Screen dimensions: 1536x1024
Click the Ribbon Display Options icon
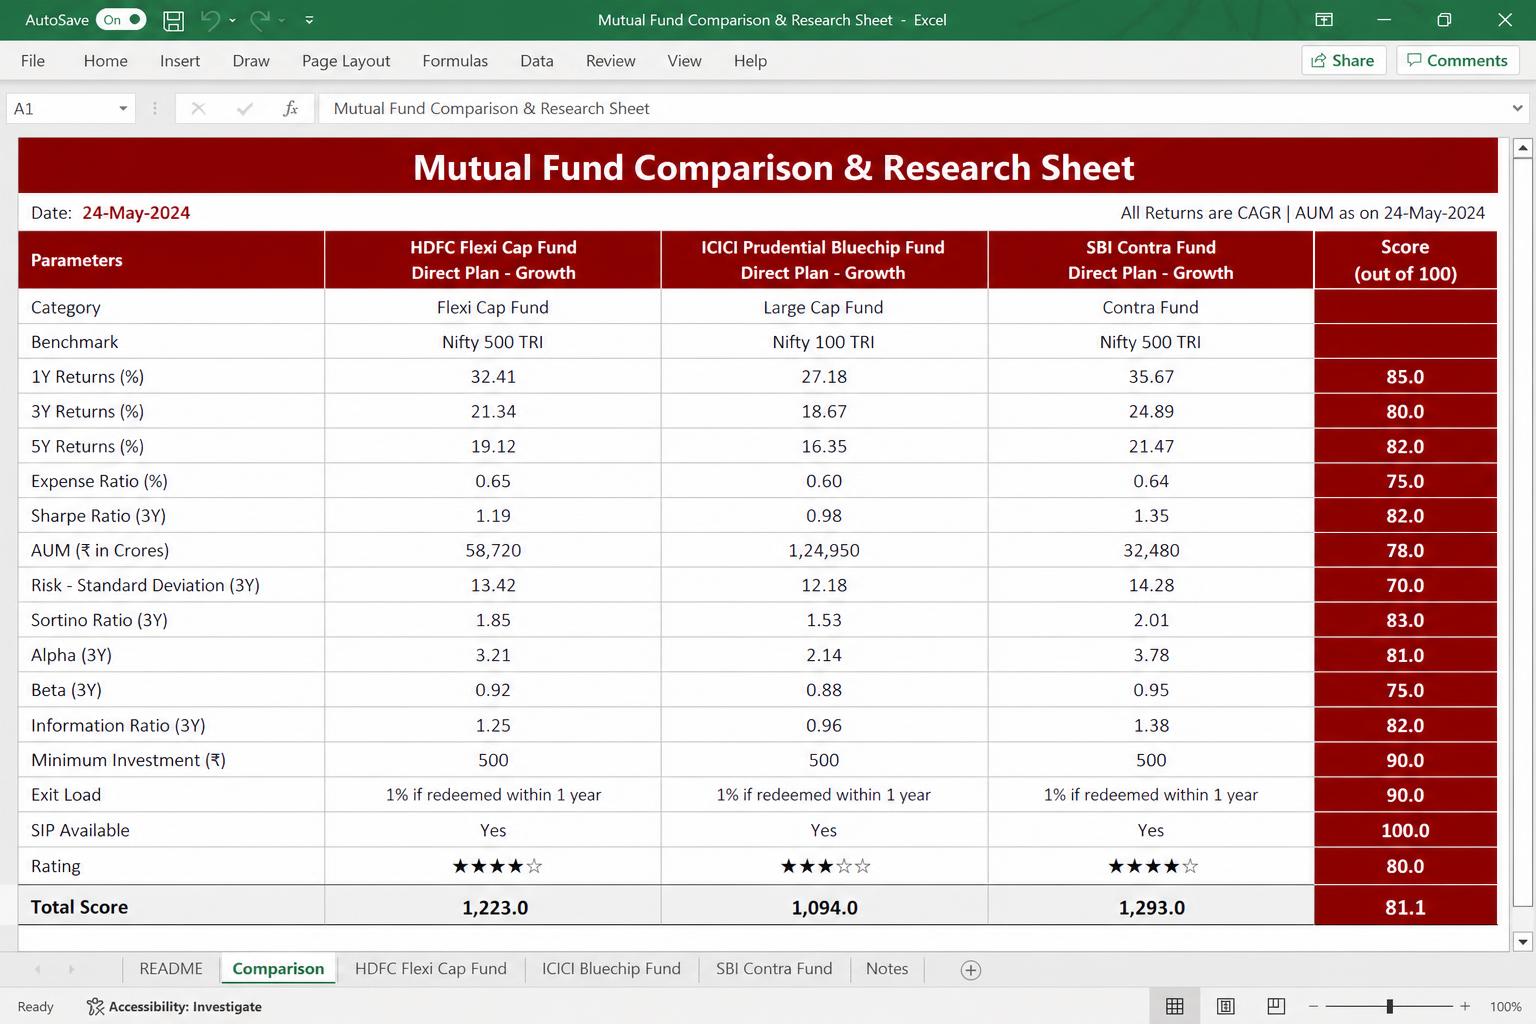[1323, 20]
